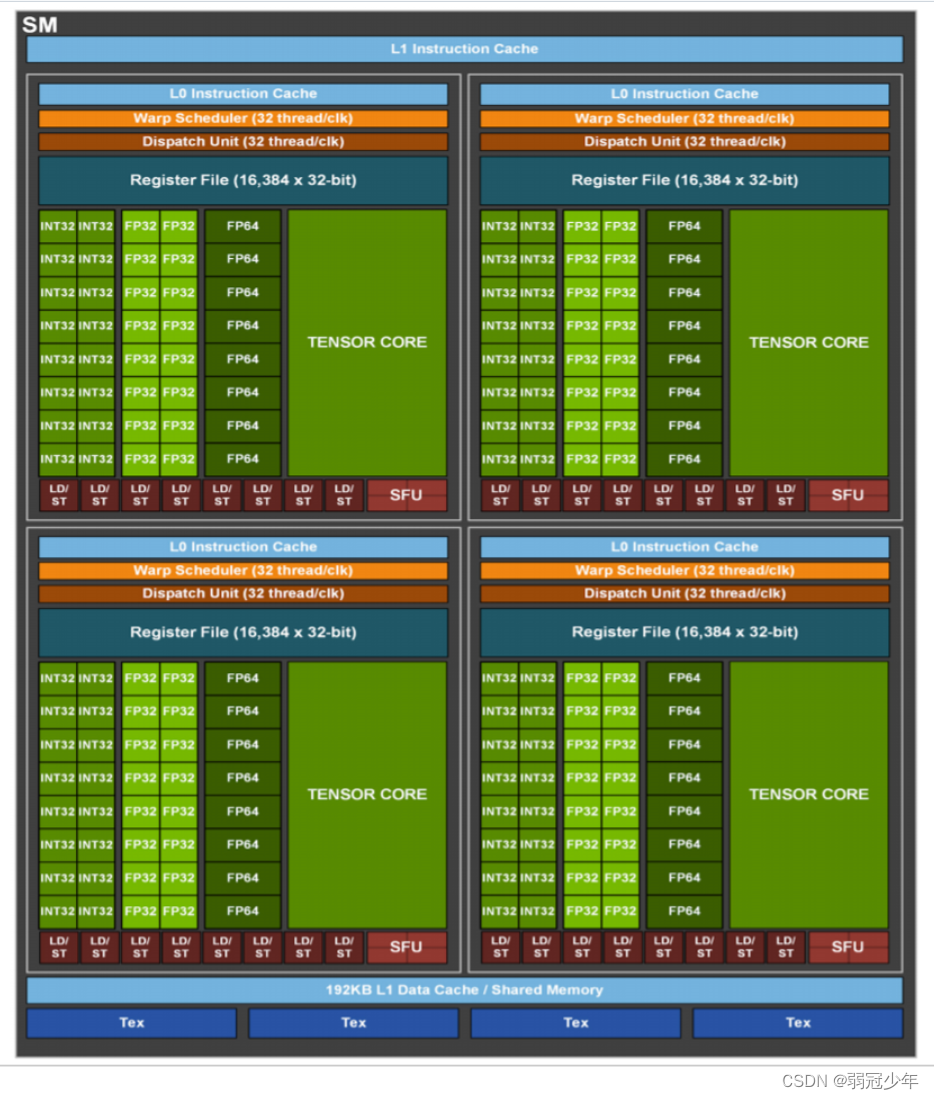Screen dimensions: 934x1099
Task: Expand the L1 Instruction Cache bar
Action: point(465,48)
